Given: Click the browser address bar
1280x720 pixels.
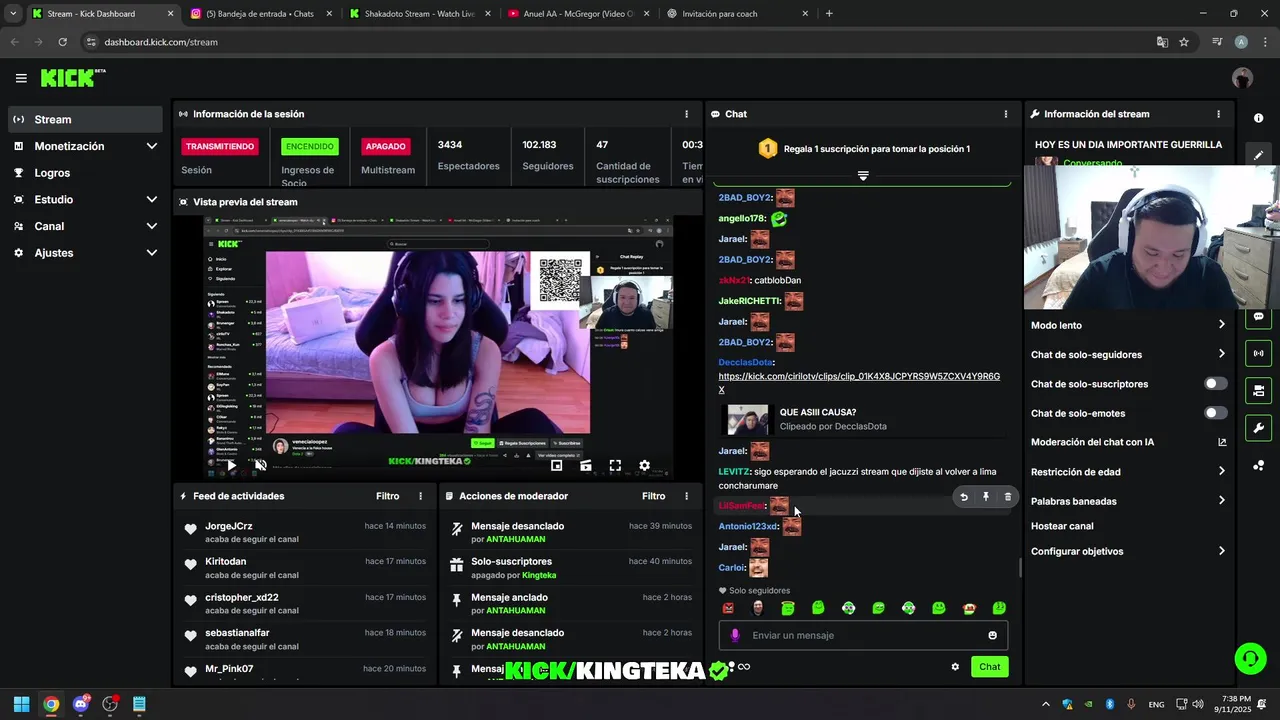Looking at the screenshot, I should click(x=620, y=42).
